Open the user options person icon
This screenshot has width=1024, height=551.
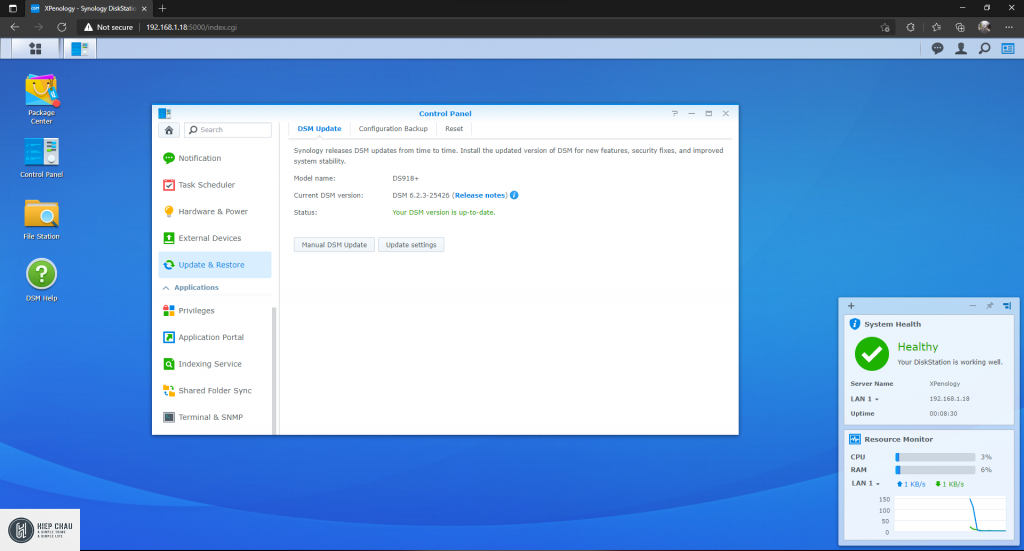click(961, 48)
